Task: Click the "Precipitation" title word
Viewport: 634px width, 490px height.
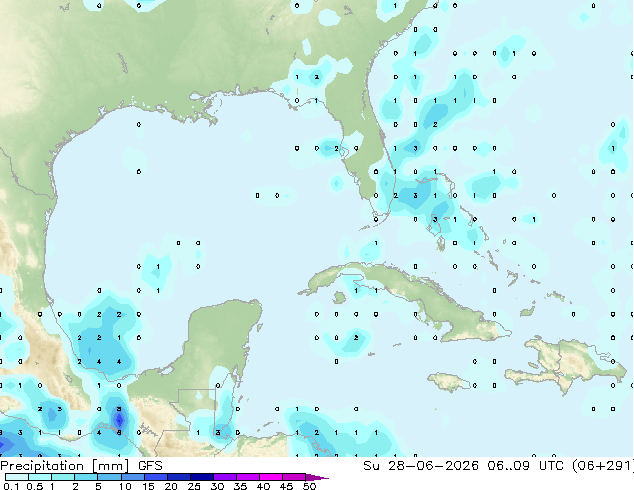Action: [x=42, y=466]
